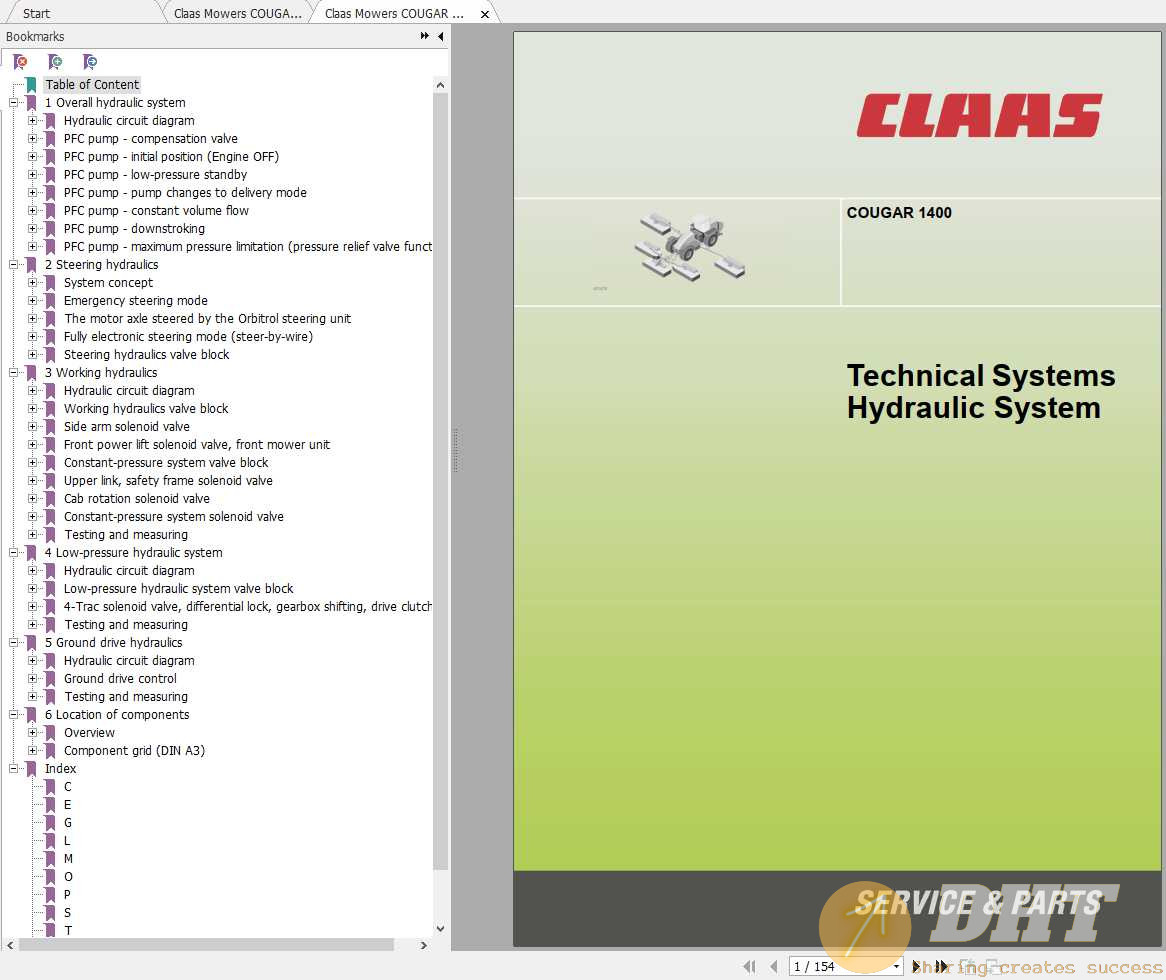Click the bookmark icon for PFC pump - downstroking

[51, 229]
